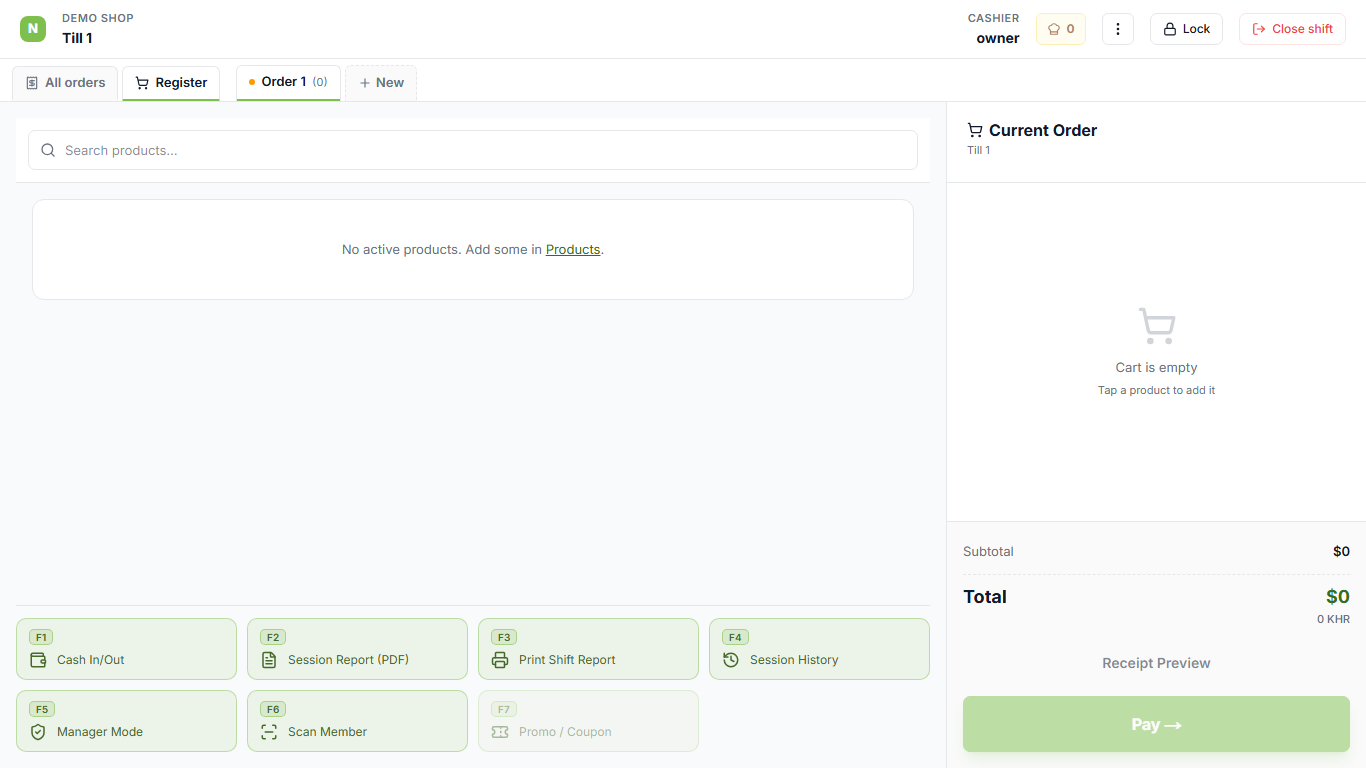Follow the Products link
The height and width of the screenshot is (768, 1366).
(x=573, y=249)
